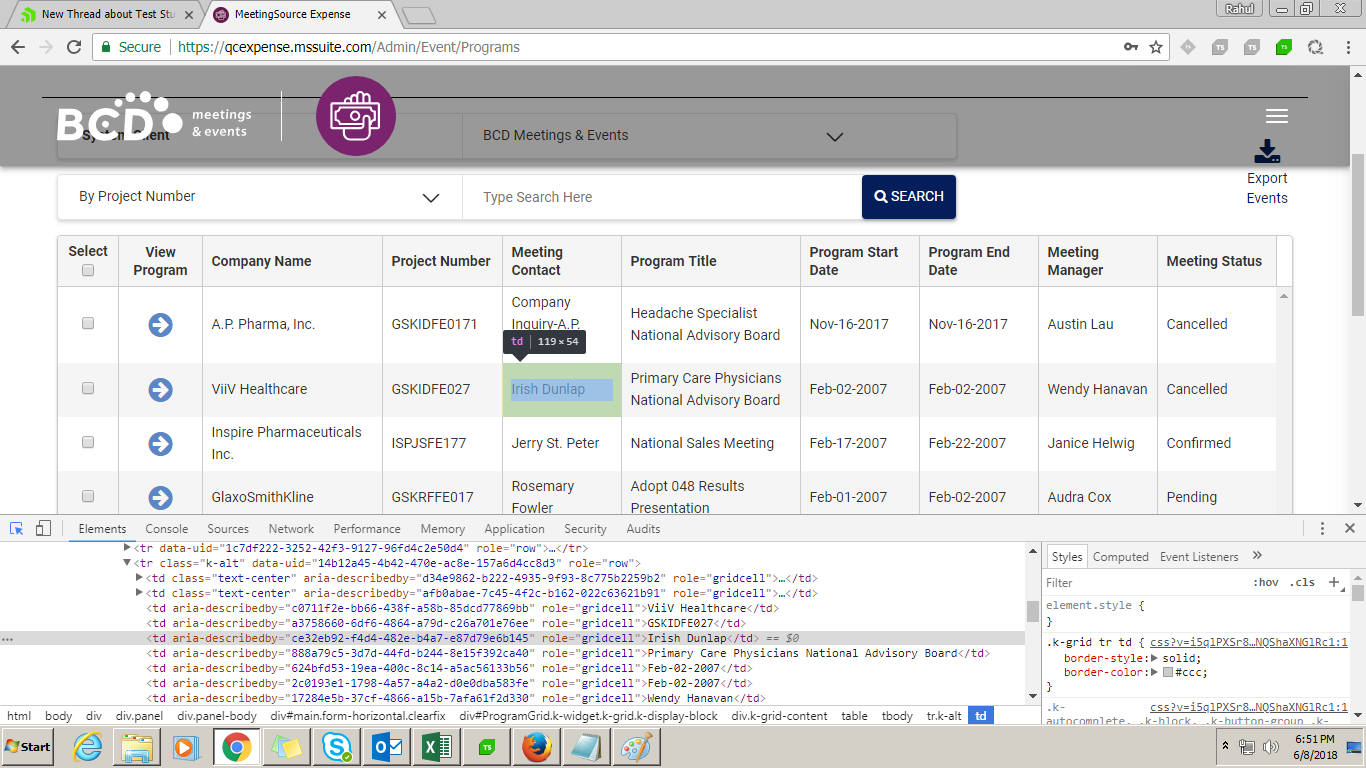The height and width of the screenshot is (768, 1366).
Task: Bookmark page with the star icon
Action: 1156,47
